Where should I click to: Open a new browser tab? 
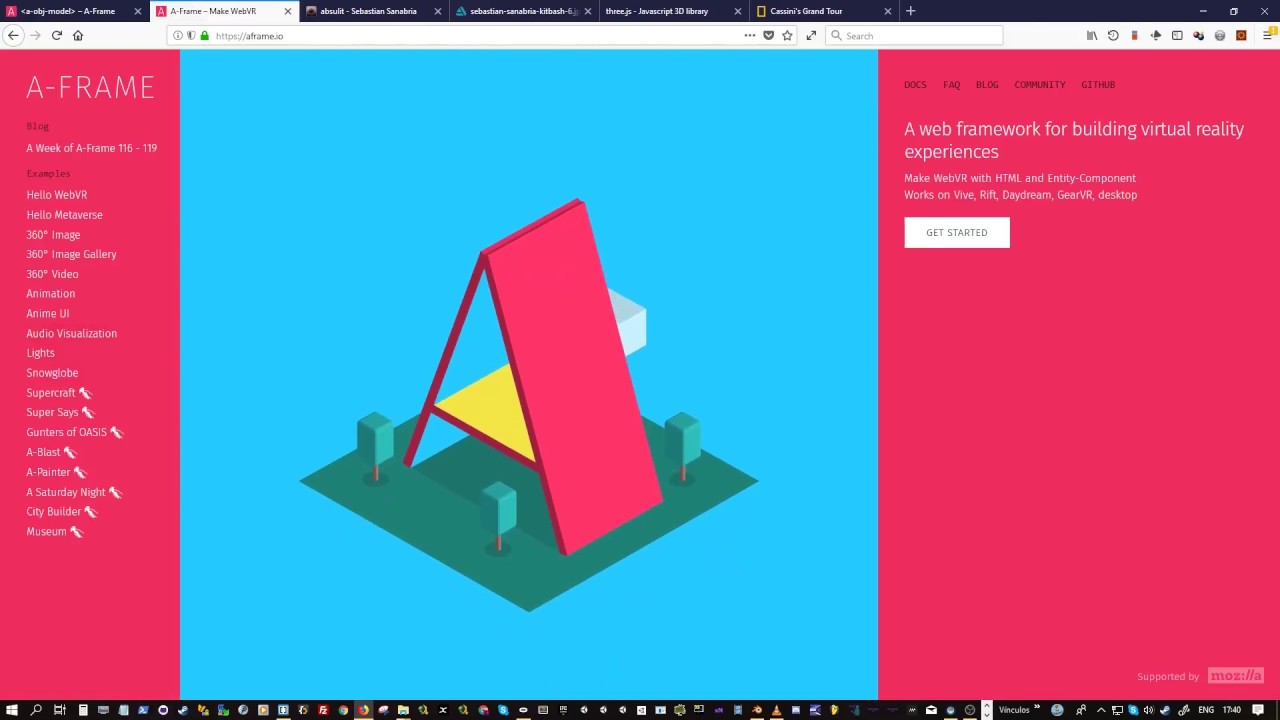(910, 11)
